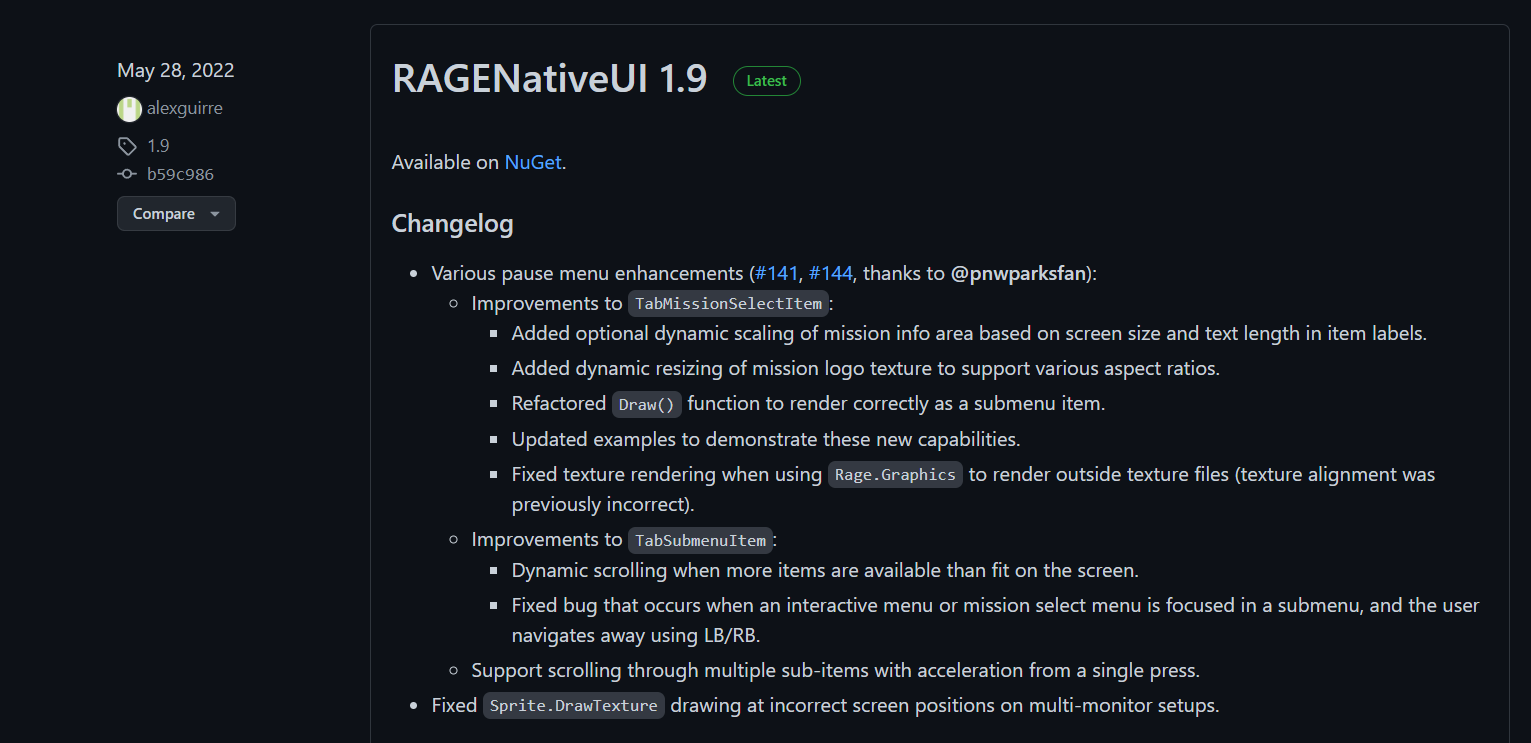Click the May 28, 2022 release date
The height and width of the screenshot is (743, 1531).
(x=176, y=71)
